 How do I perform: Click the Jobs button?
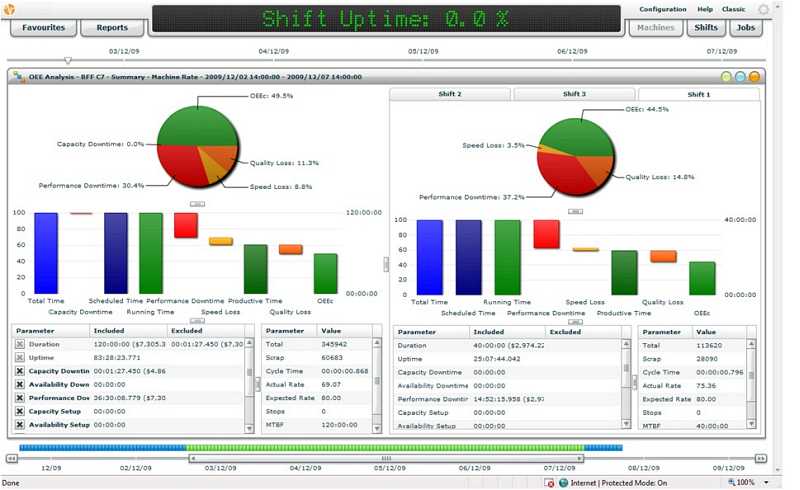[x=745, y=28]
